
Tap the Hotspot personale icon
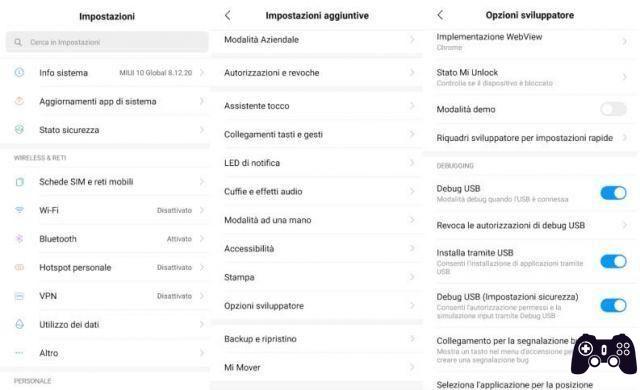(x=19, y=267)
